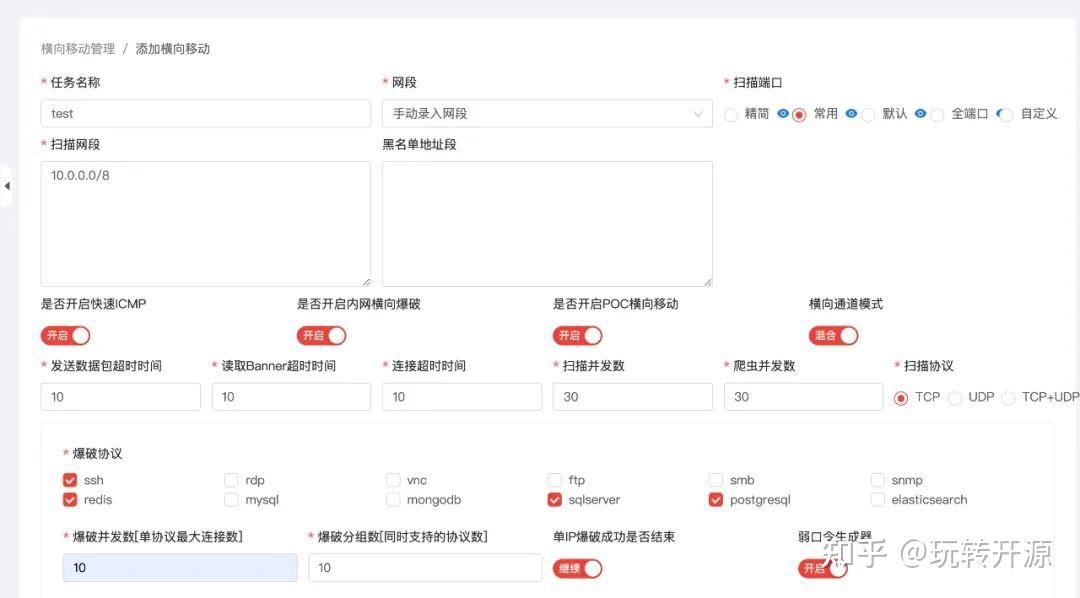This screenshot has height=598, width=1080.
Task: Check the rdp protocol checkbox
Action: coord(231,480)
